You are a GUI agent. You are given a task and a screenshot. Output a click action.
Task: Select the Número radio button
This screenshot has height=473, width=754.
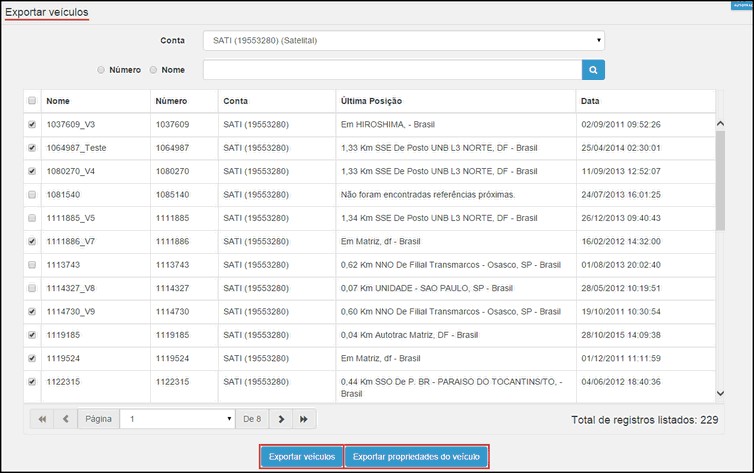tap(101, 70)
